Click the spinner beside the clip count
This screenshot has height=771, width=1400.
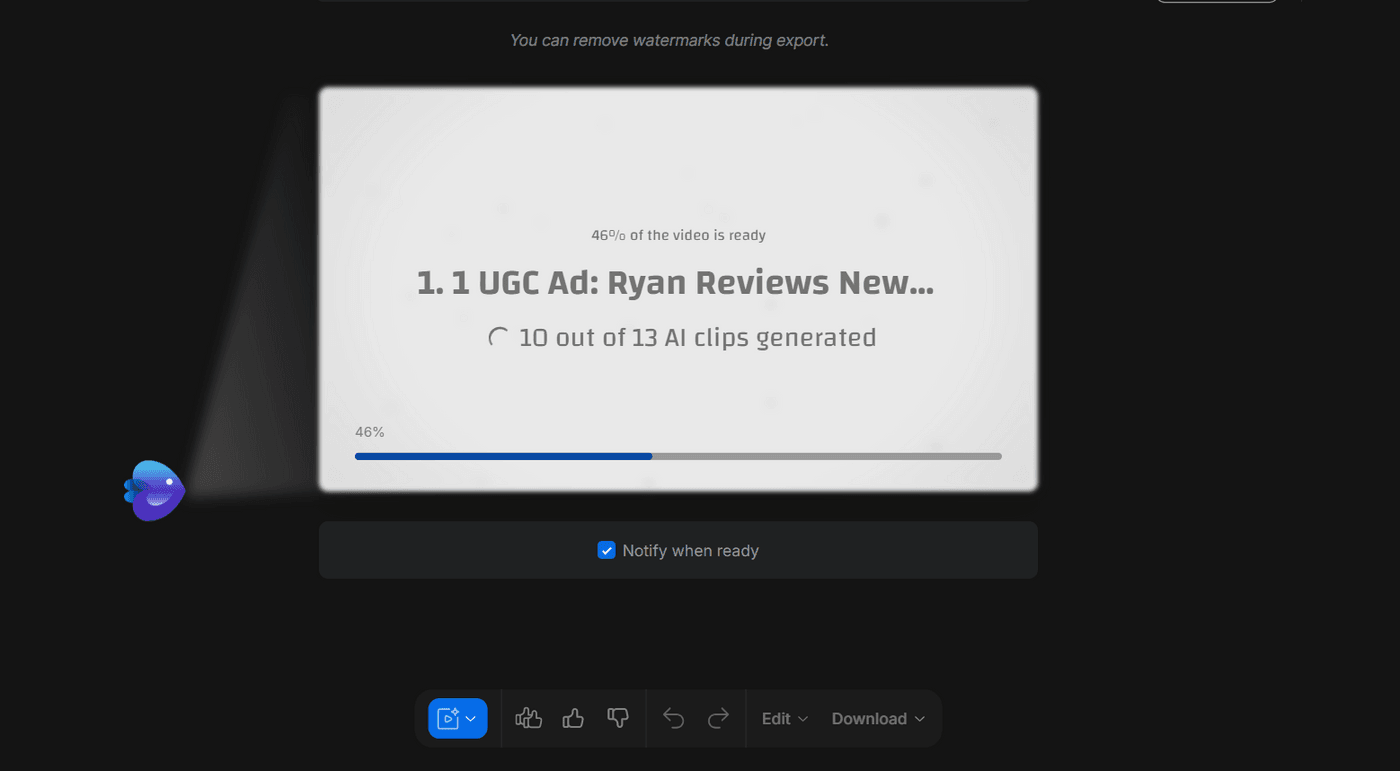[x=497, y=337]
